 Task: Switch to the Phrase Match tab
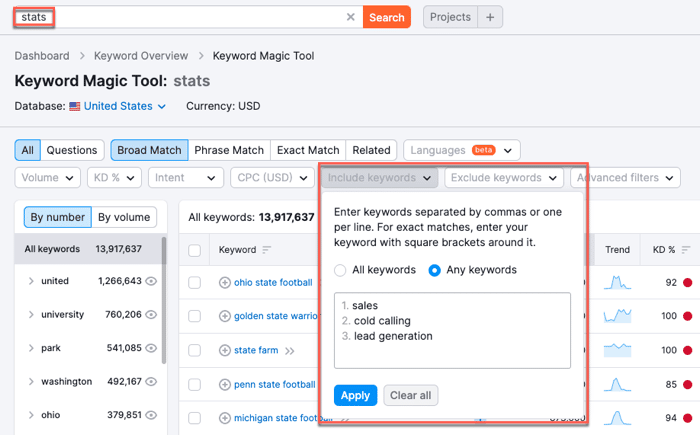click(229, 150)
